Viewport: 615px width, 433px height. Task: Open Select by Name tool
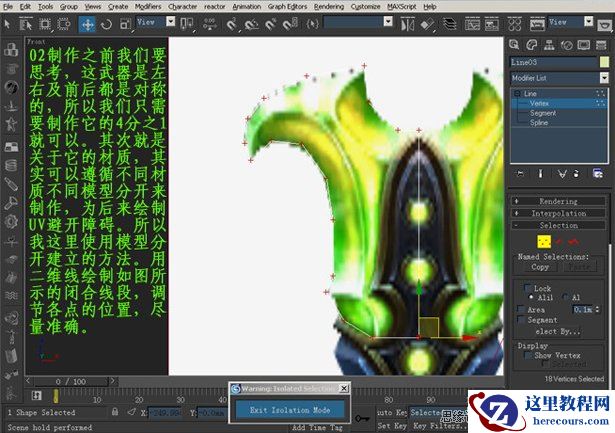tap(26, 24)
